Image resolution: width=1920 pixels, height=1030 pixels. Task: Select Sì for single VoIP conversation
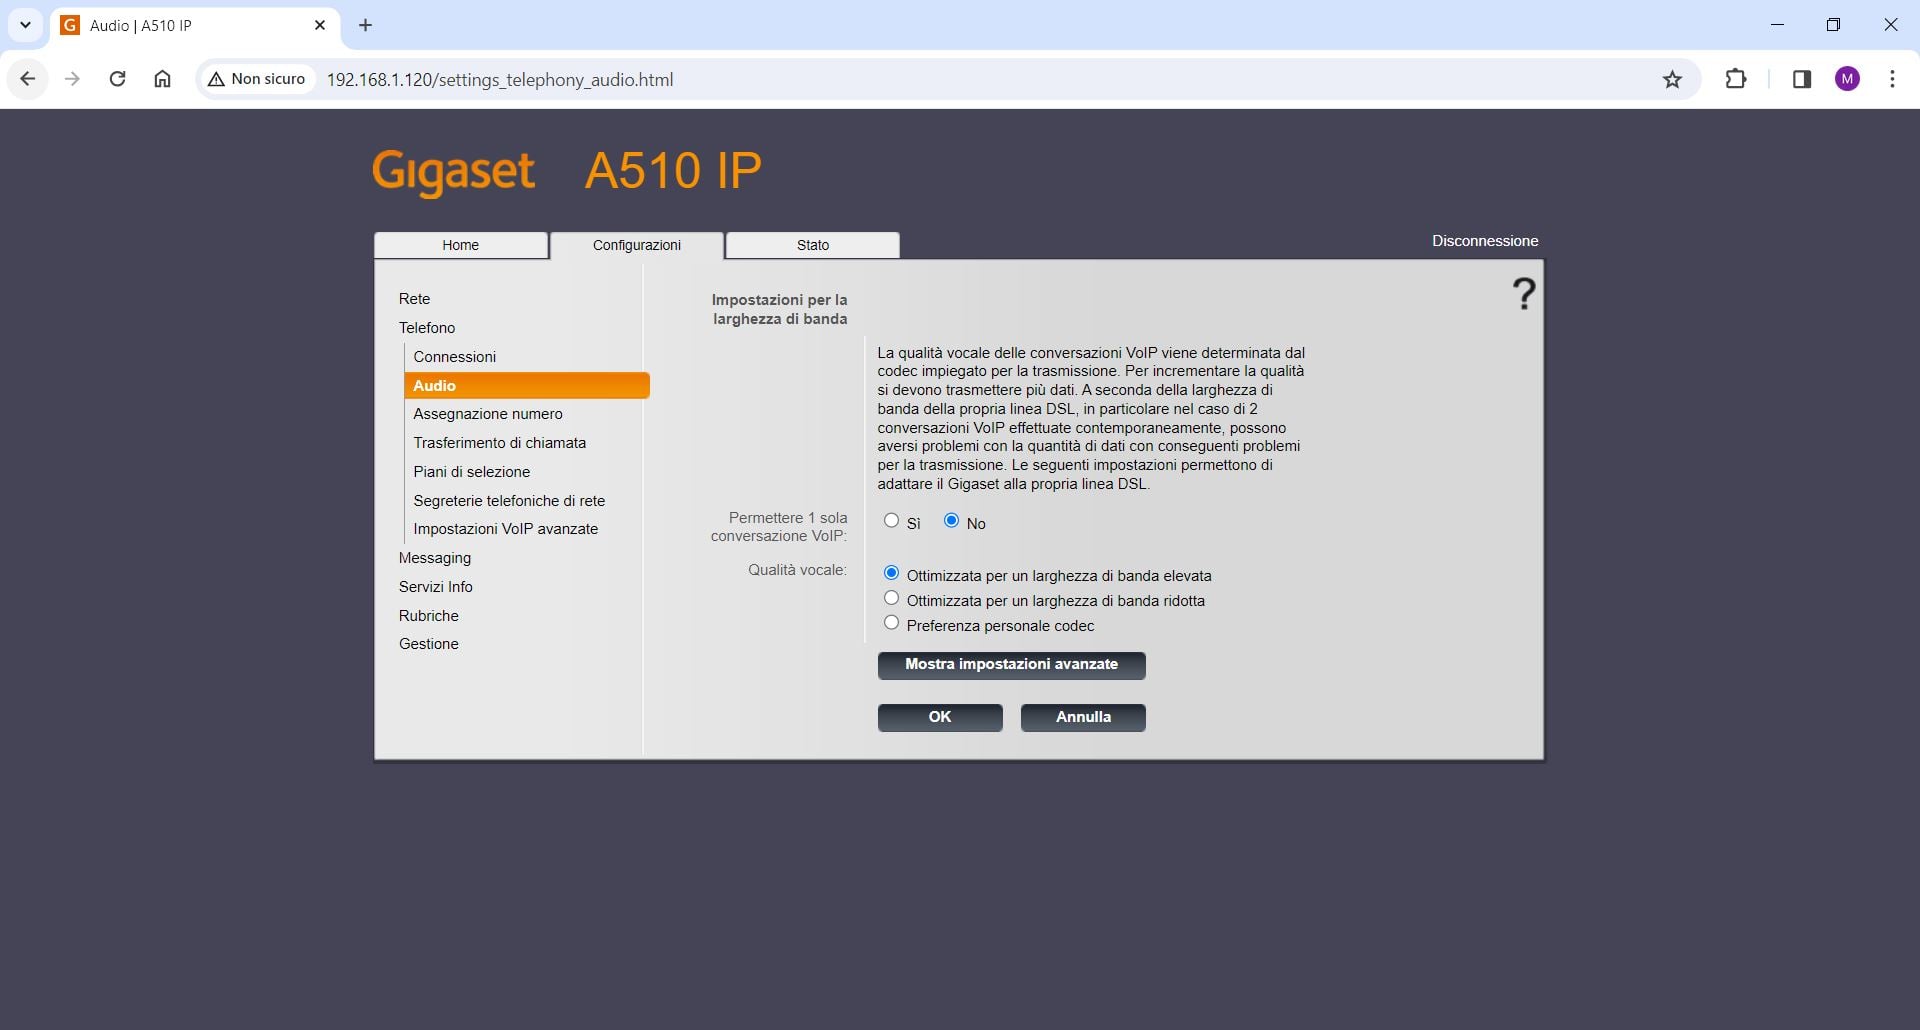(x=891, y=520)
